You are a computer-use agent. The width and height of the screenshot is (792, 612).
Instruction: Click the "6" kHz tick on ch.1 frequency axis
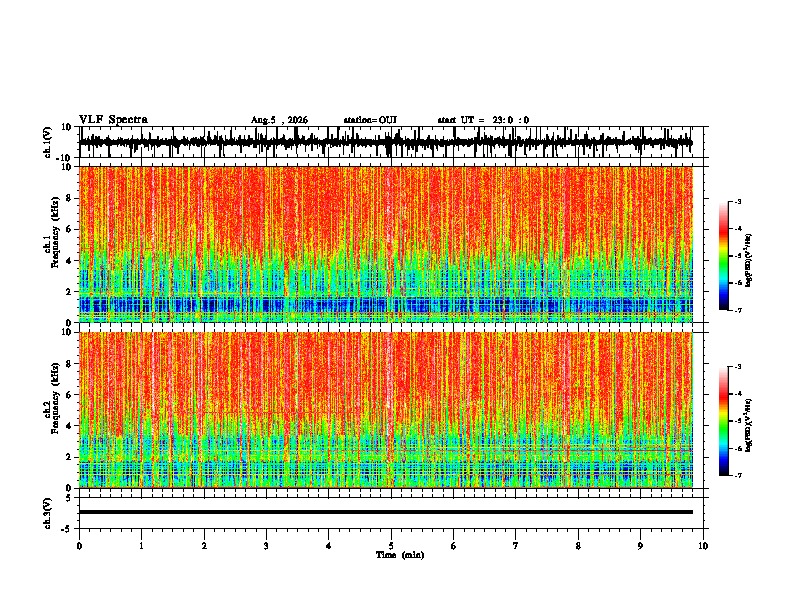[x=69, y=229]
